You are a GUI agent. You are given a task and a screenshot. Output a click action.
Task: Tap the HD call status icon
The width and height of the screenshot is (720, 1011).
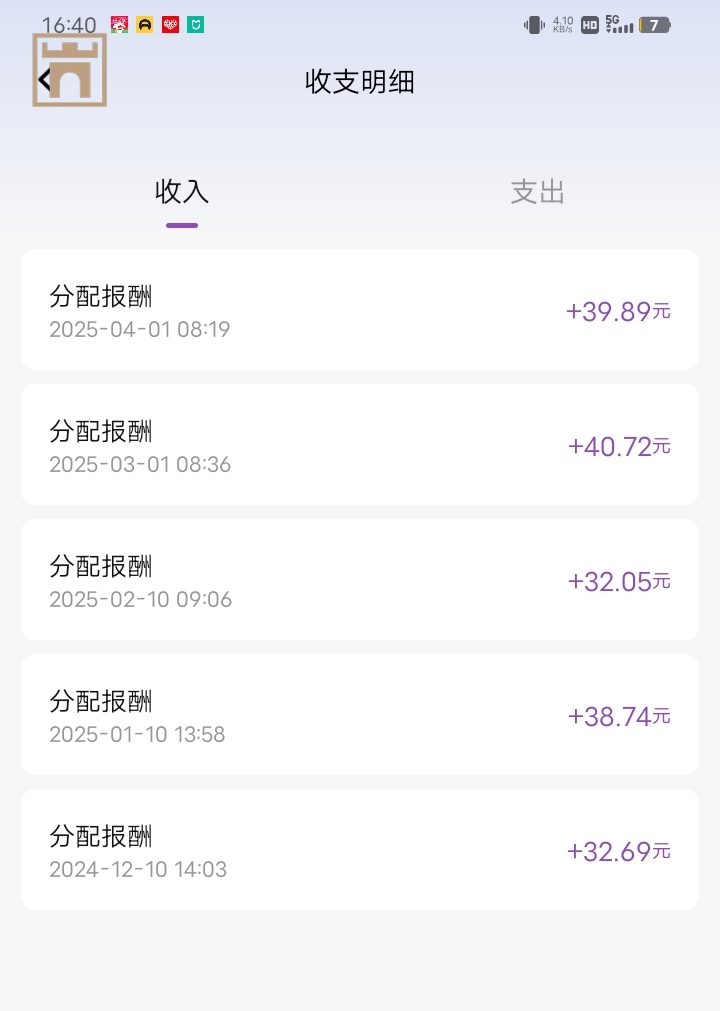click(590, 25)
